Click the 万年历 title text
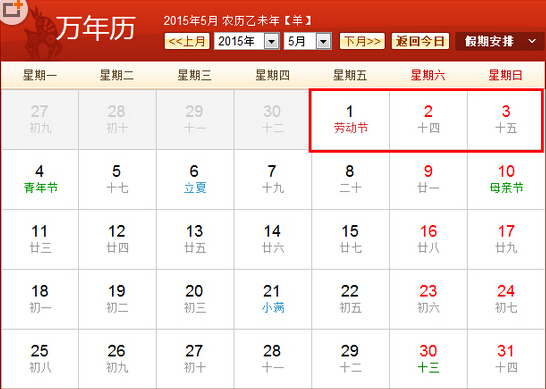Viewport: 546px width, 389px height. (x=96, y=29)
